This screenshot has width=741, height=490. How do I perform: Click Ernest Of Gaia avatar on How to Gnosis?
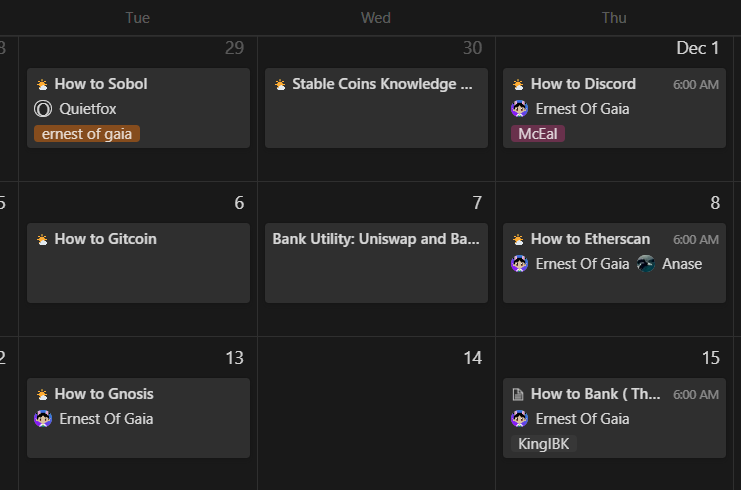click(x=43, y=419)
